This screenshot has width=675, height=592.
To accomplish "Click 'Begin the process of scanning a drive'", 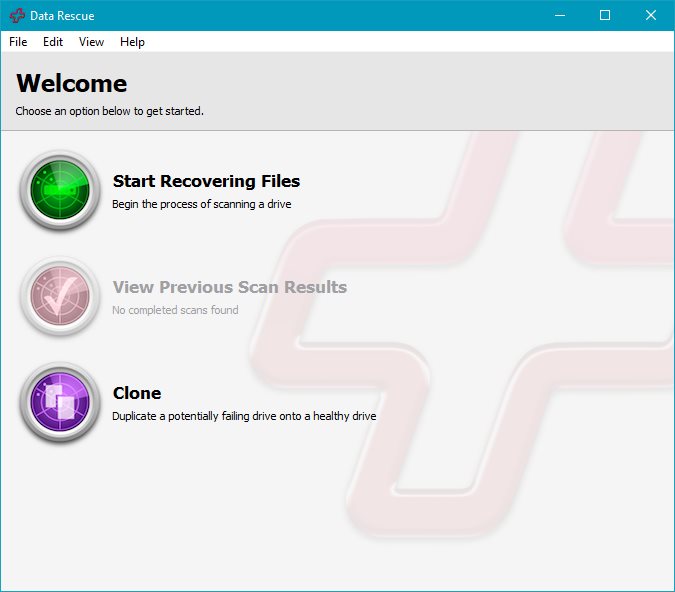I will coord(201,204).
